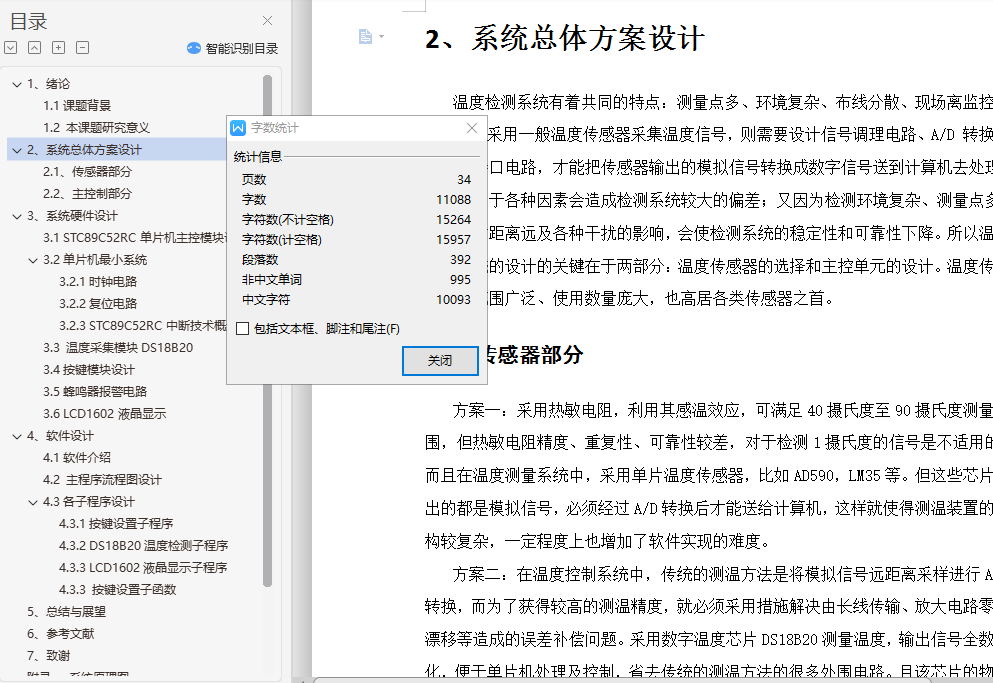Jump to 4.3.3 按键设置子函数

click(117, 590)
